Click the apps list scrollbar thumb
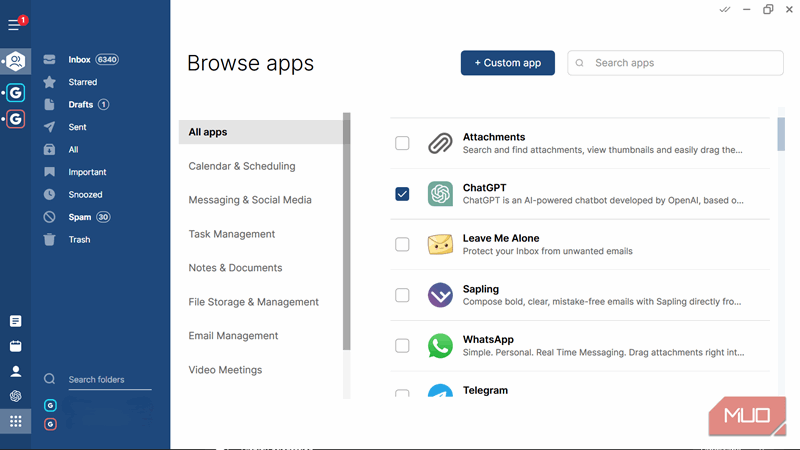Viewport: 800px width, 450px height. 781,134
